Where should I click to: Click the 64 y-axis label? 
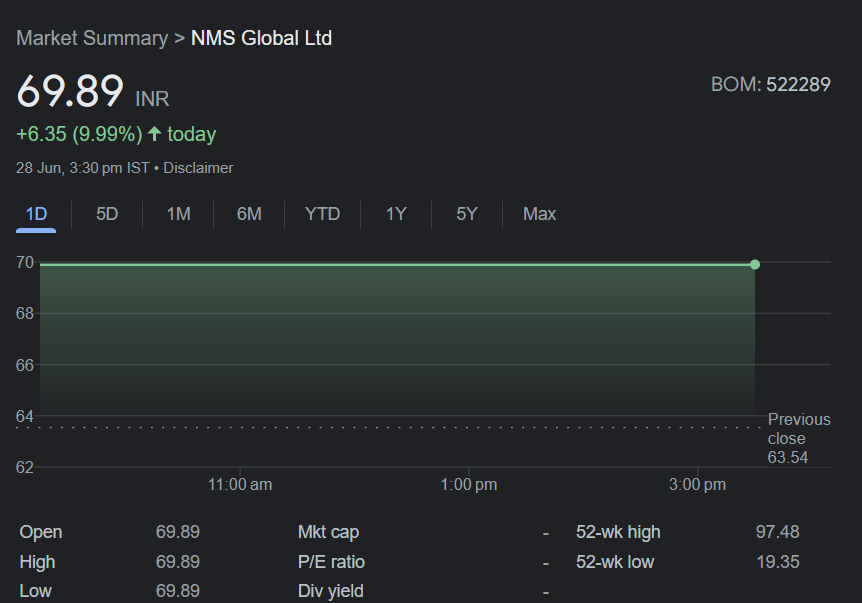[25, 416]
